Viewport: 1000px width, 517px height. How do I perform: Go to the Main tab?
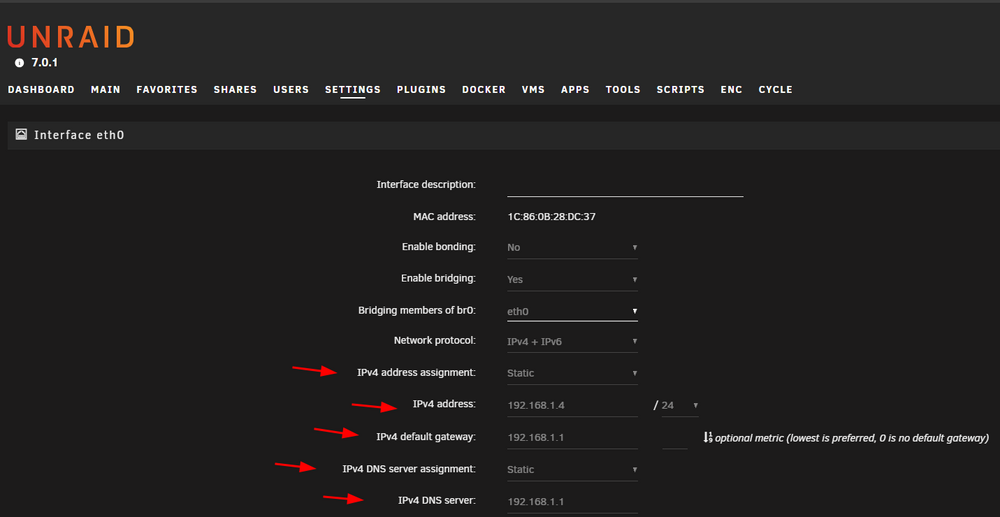click(x=106, y=90)
